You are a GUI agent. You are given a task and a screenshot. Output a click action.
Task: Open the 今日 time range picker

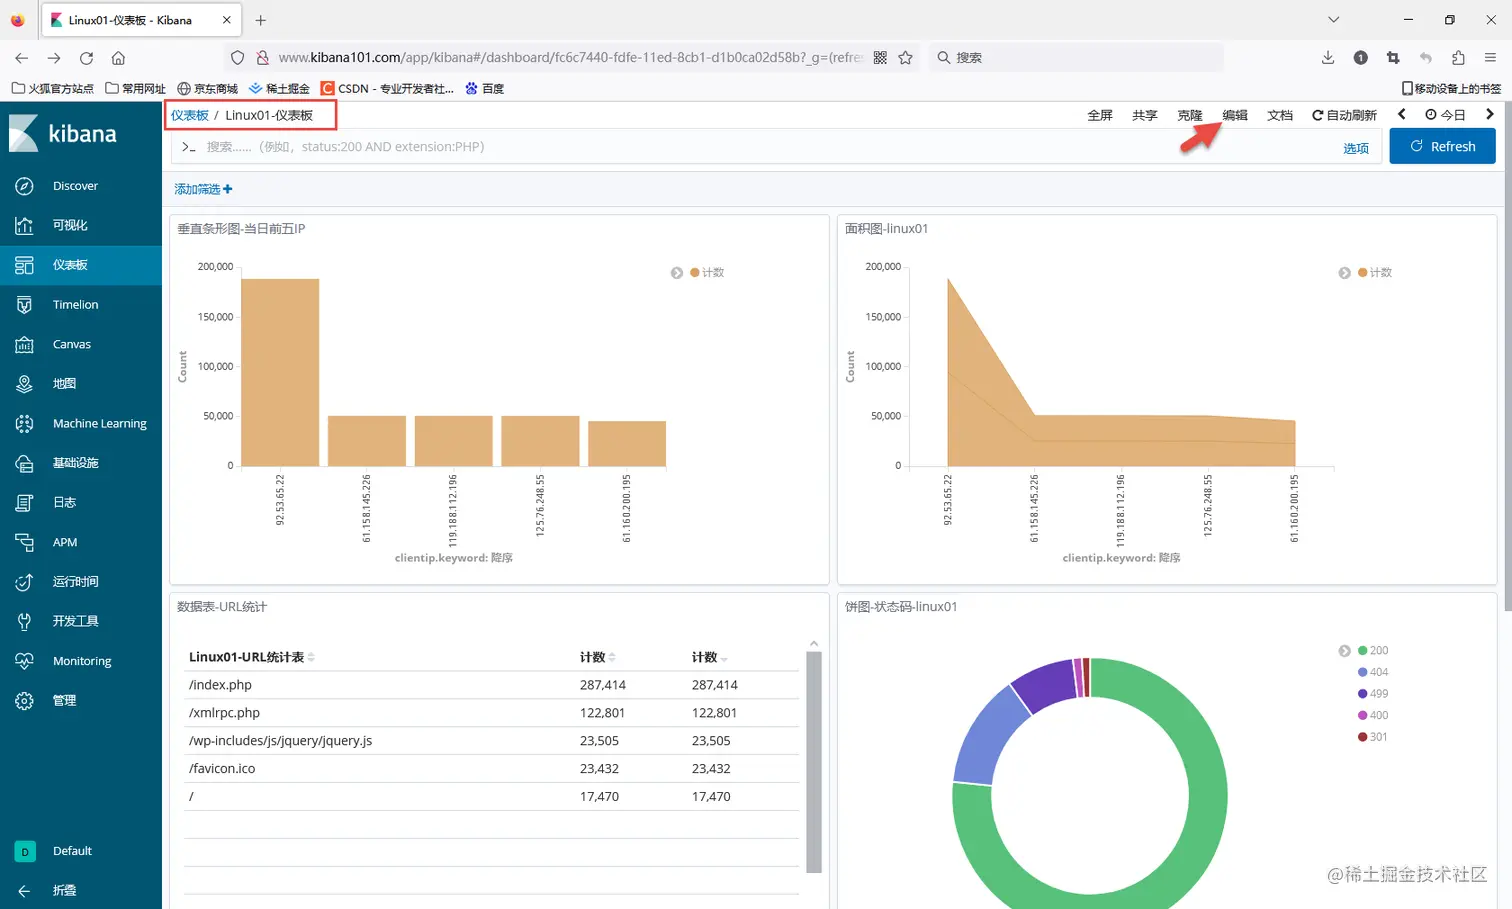pyautogui.click(x=1445, y=115)
